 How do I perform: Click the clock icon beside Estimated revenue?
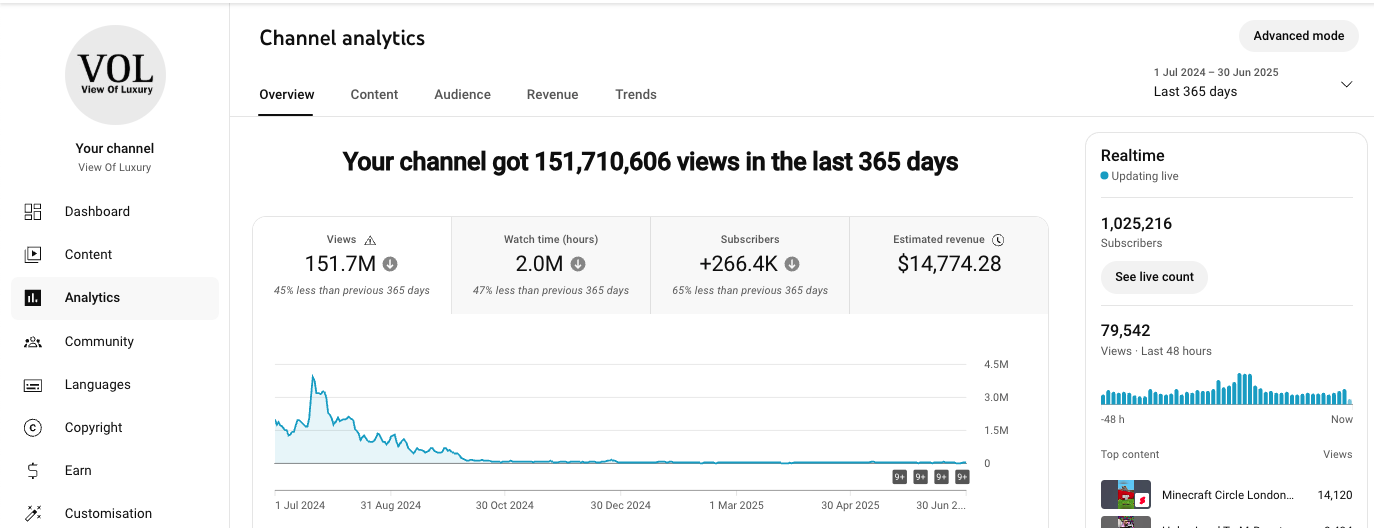[998, 240]
